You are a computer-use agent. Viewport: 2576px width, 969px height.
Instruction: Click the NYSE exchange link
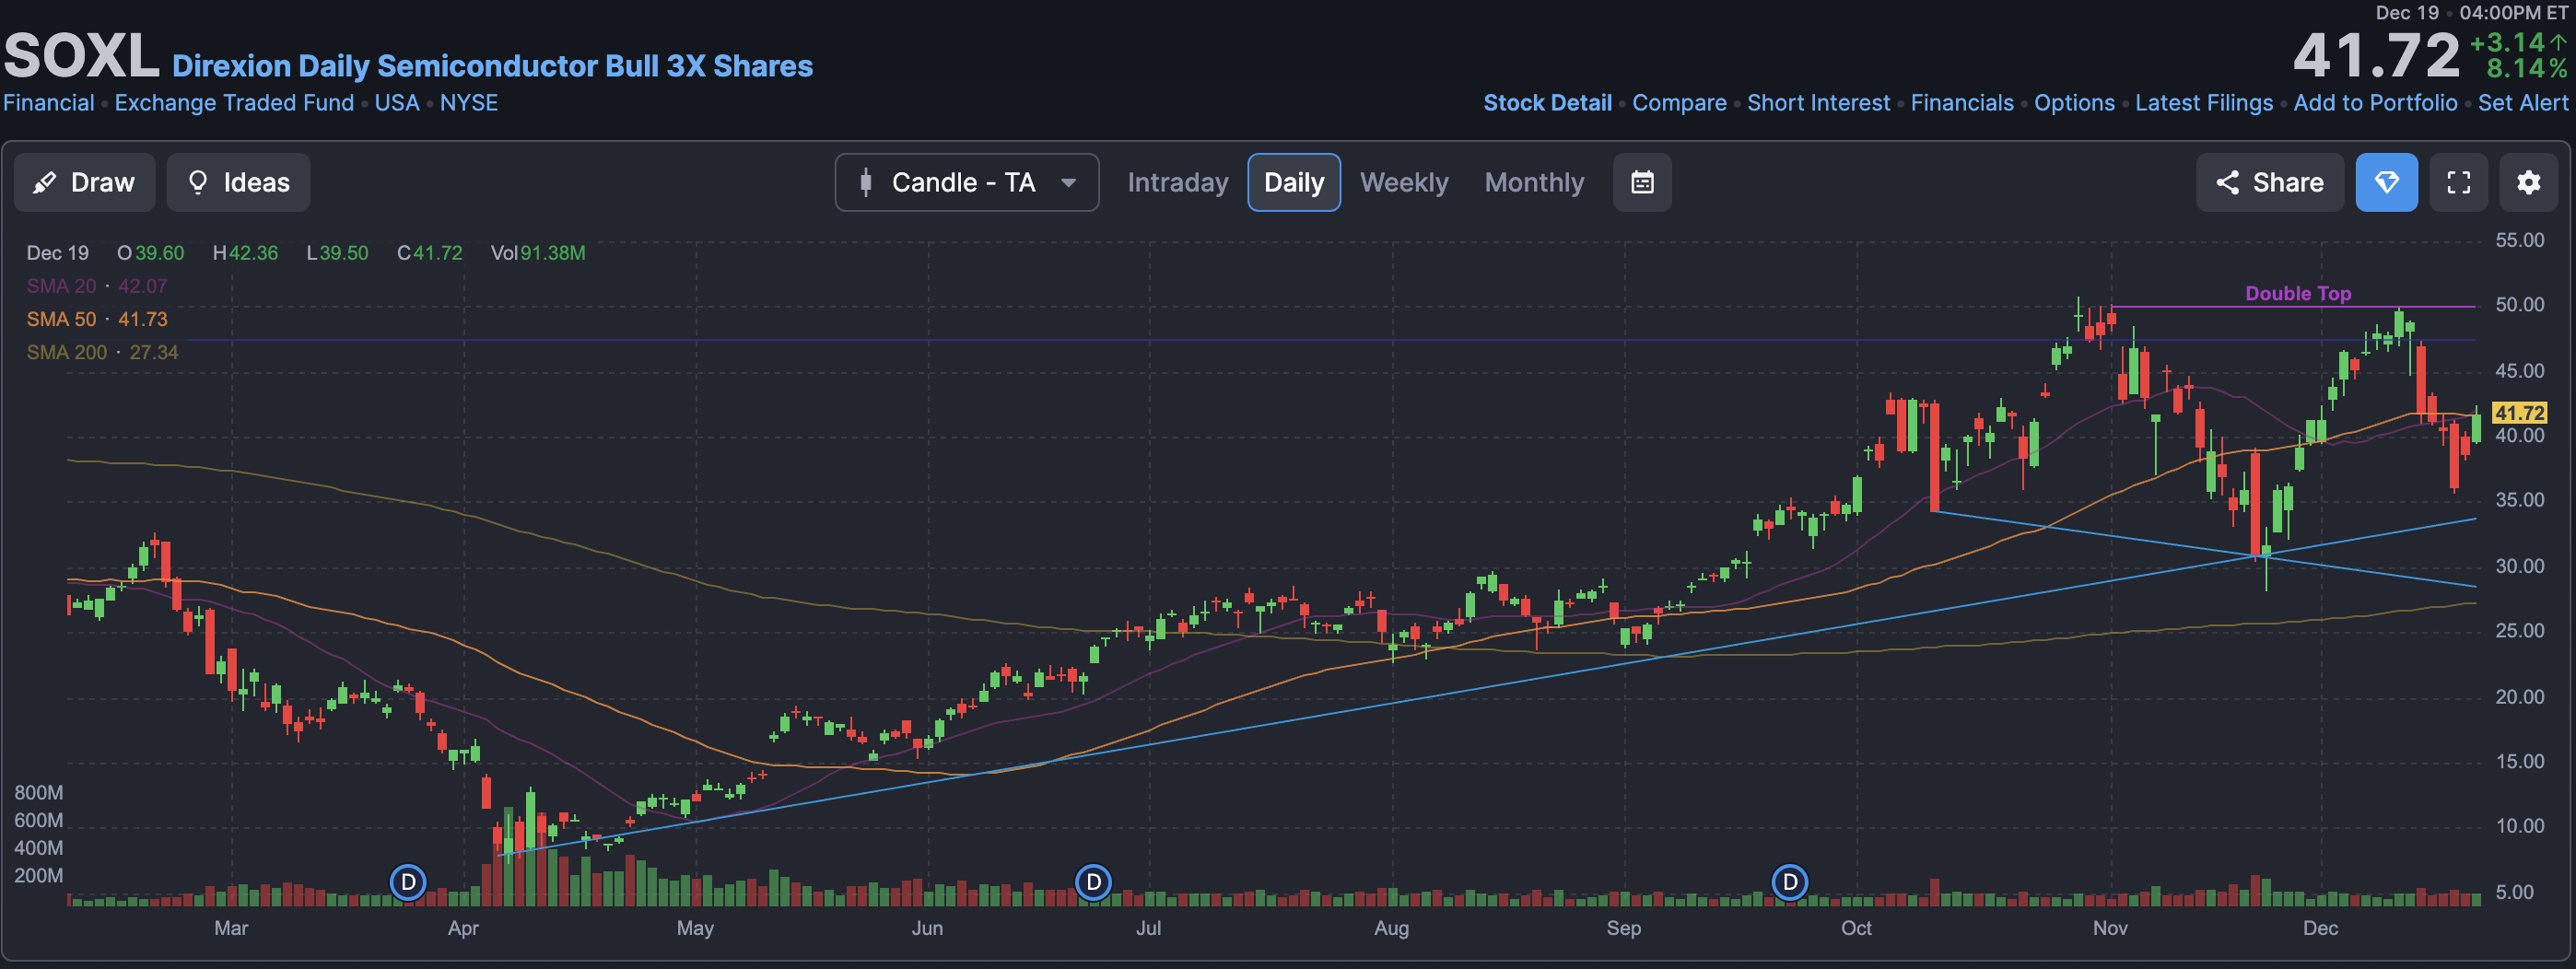[x=469, y=103]
